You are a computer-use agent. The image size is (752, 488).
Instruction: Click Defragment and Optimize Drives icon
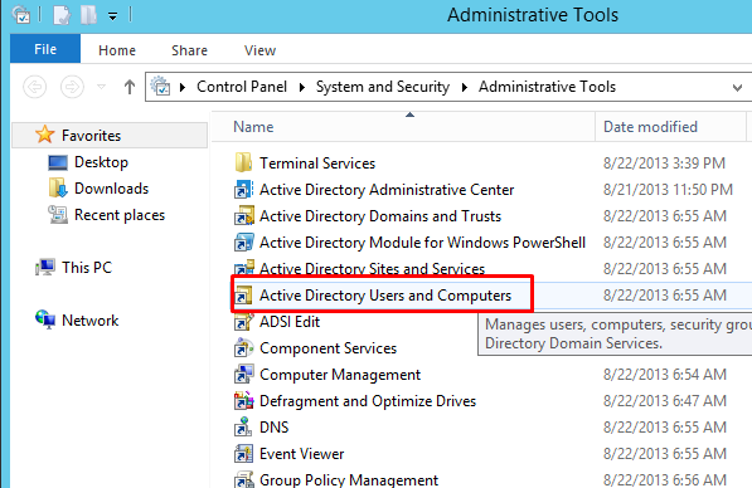click(x=243, y=401)
